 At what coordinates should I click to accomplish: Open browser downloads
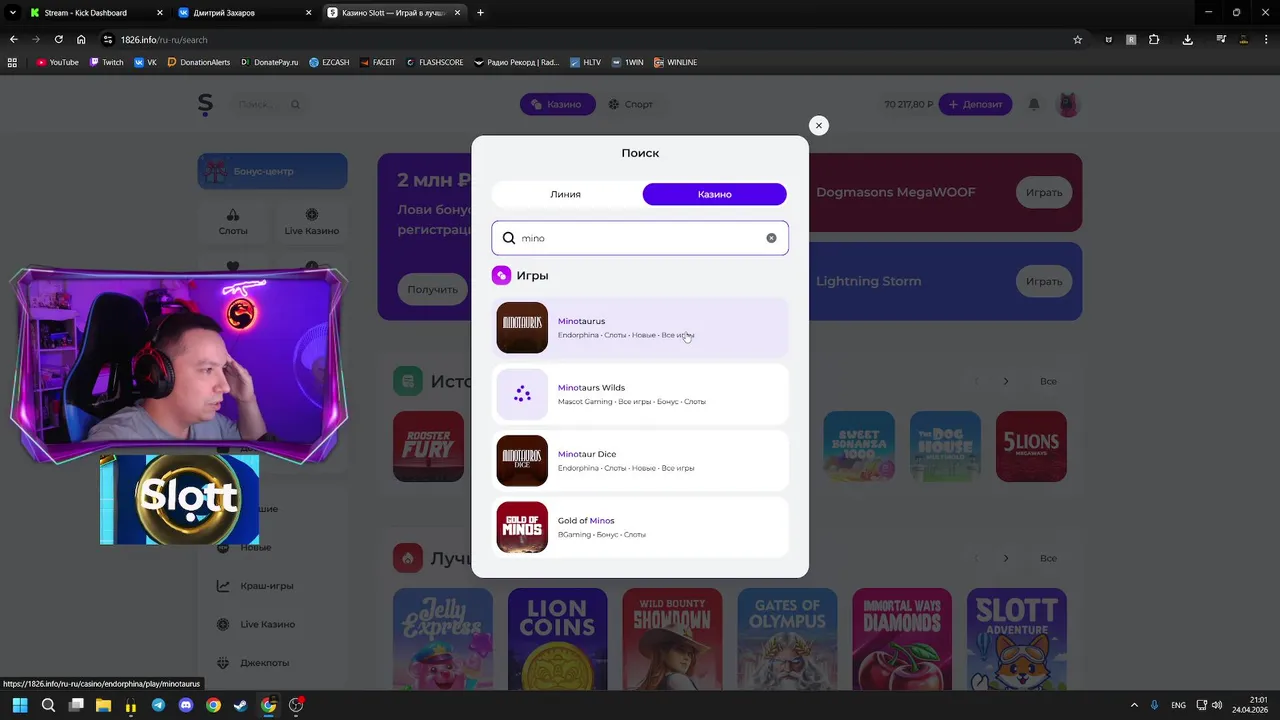(x=1187, y=40)
